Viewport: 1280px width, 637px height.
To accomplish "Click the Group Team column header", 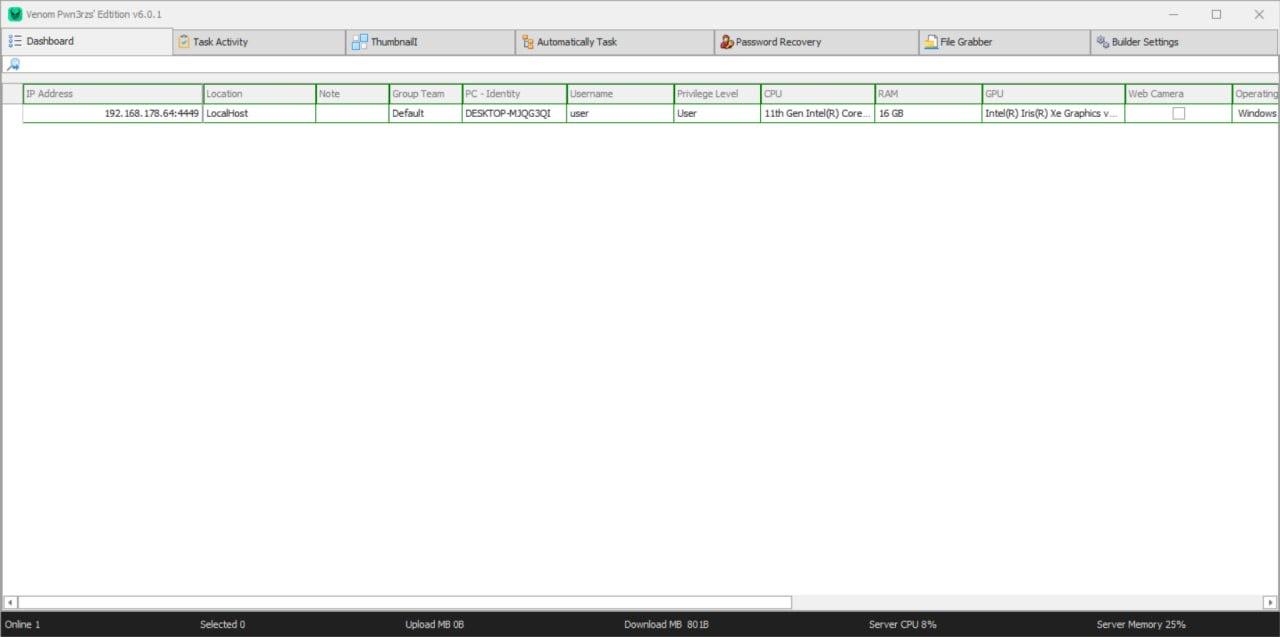I will [426, 94].
